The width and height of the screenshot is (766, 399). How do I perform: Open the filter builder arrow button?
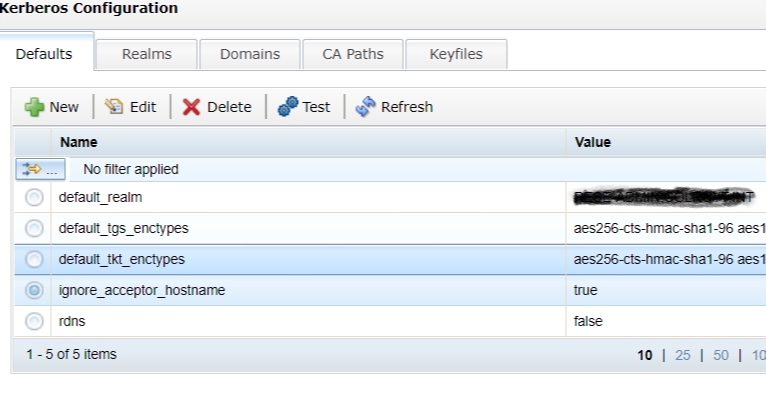pos(40,169)
